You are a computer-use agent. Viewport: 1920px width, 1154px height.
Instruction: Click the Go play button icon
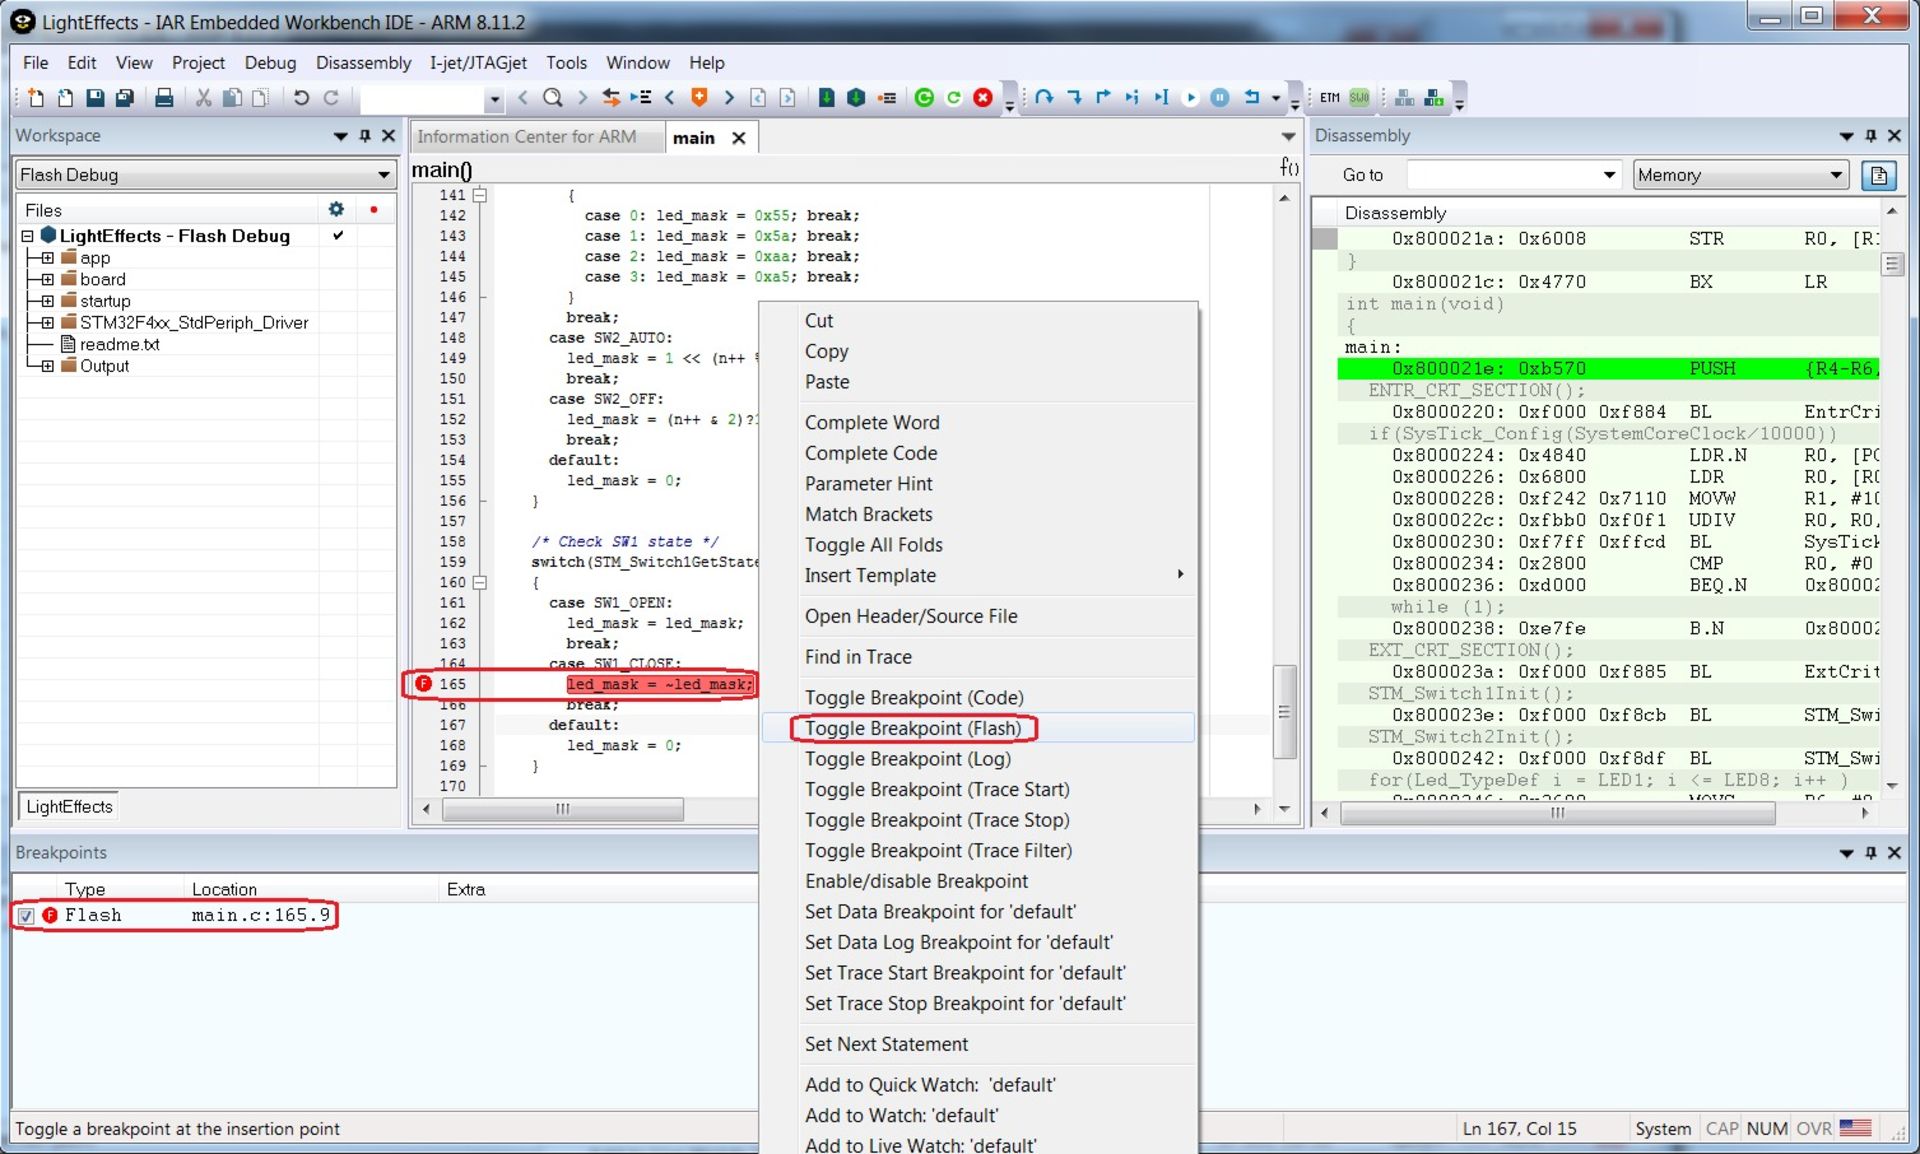tap(1190, 97)
